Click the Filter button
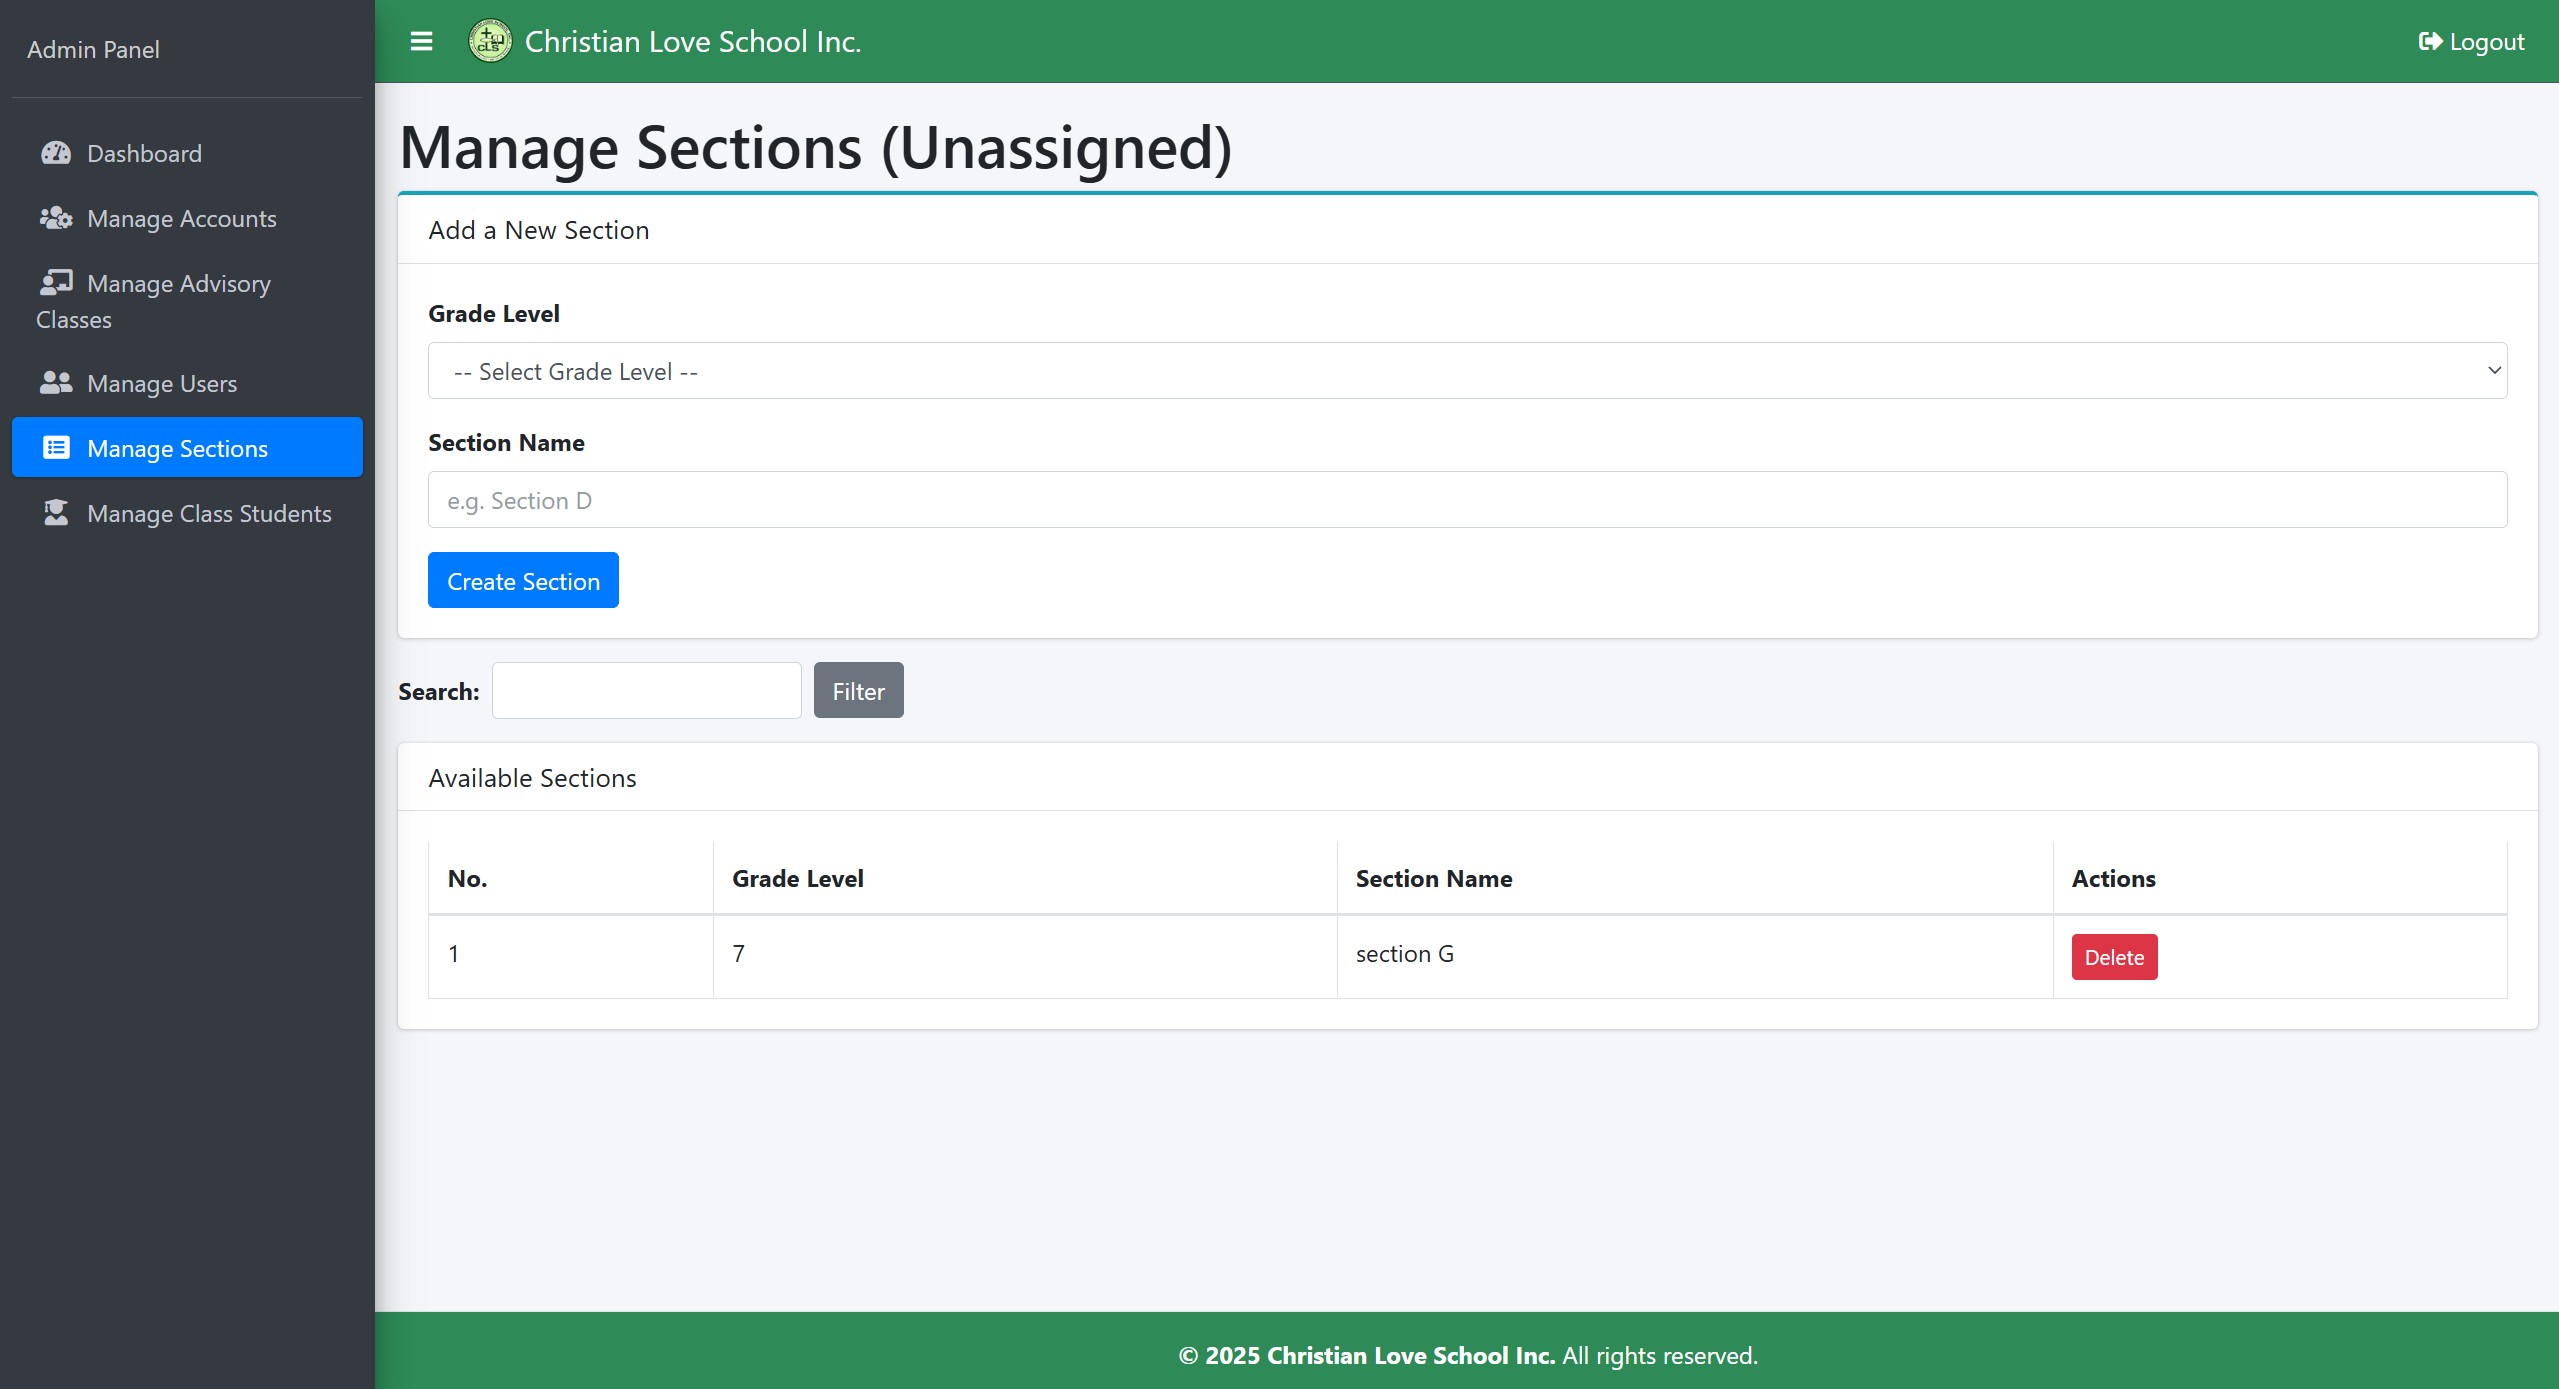Image resolution: width=2559 pixels, height=1389 pixels. tap(858, 691)
